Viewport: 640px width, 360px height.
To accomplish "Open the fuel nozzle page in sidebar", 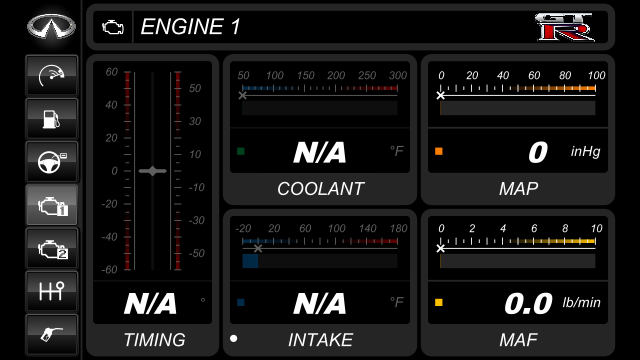I will 51,334.
